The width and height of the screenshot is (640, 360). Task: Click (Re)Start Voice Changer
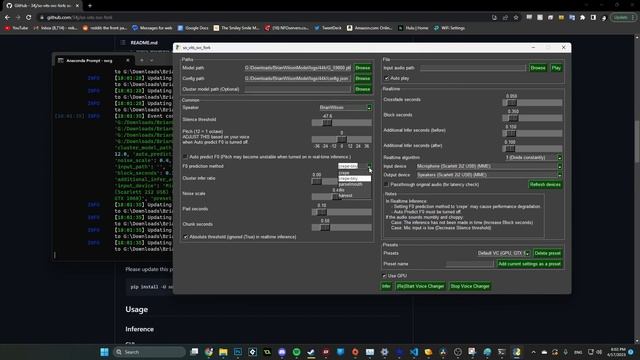(420, 286)
